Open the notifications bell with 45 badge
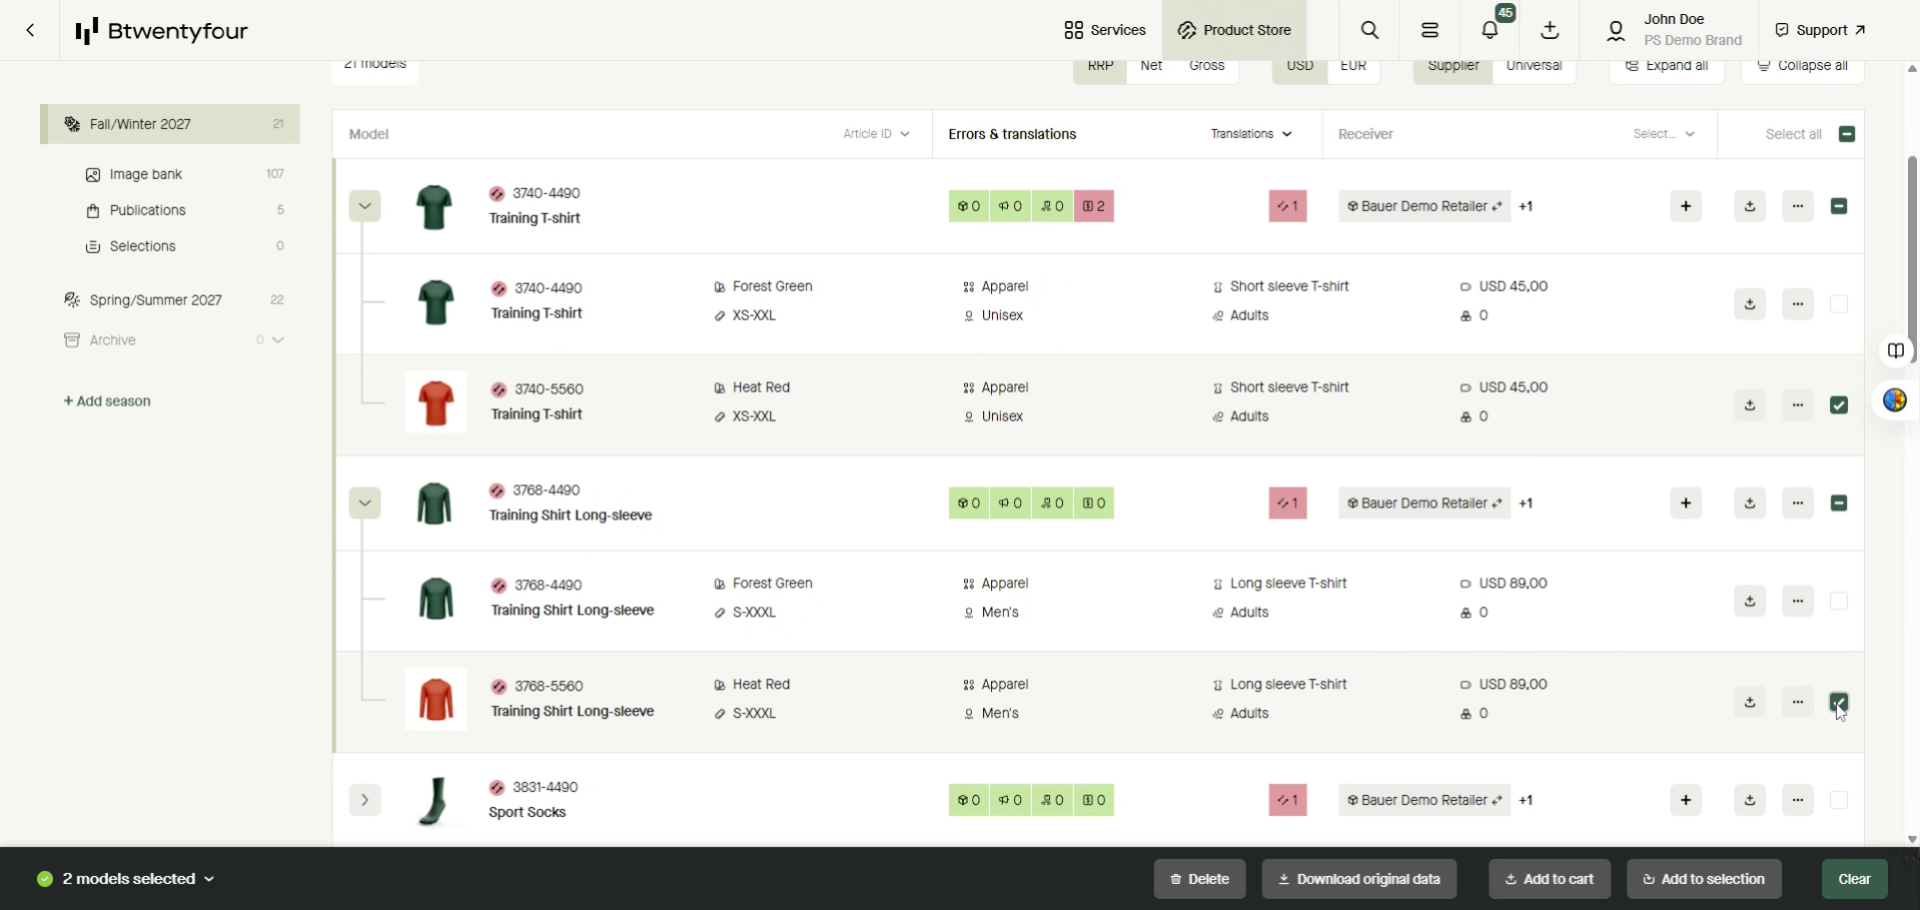The height and width of the screenshot is (910, 1920). [1490, 30]
